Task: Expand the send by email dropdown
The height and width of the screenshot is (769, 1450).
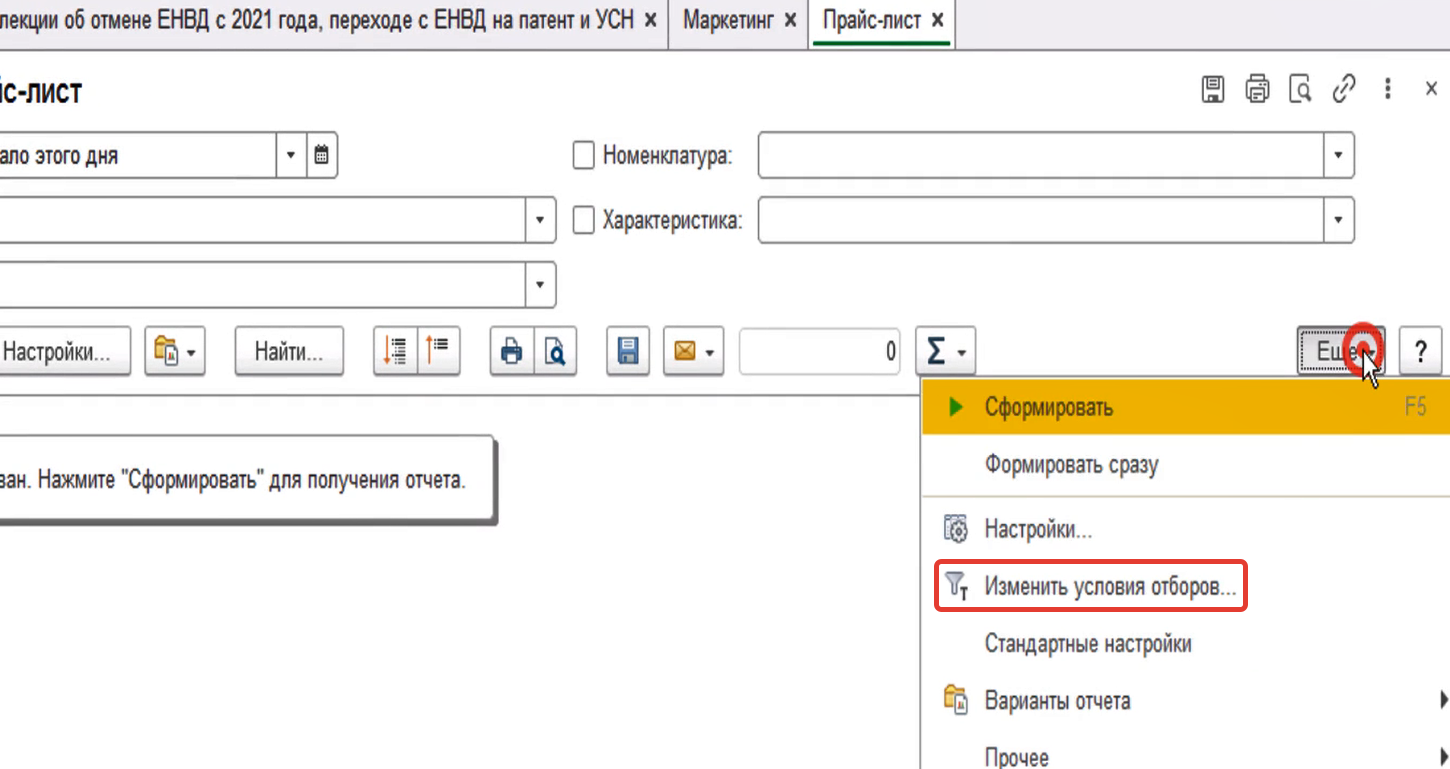Action: 693,351
